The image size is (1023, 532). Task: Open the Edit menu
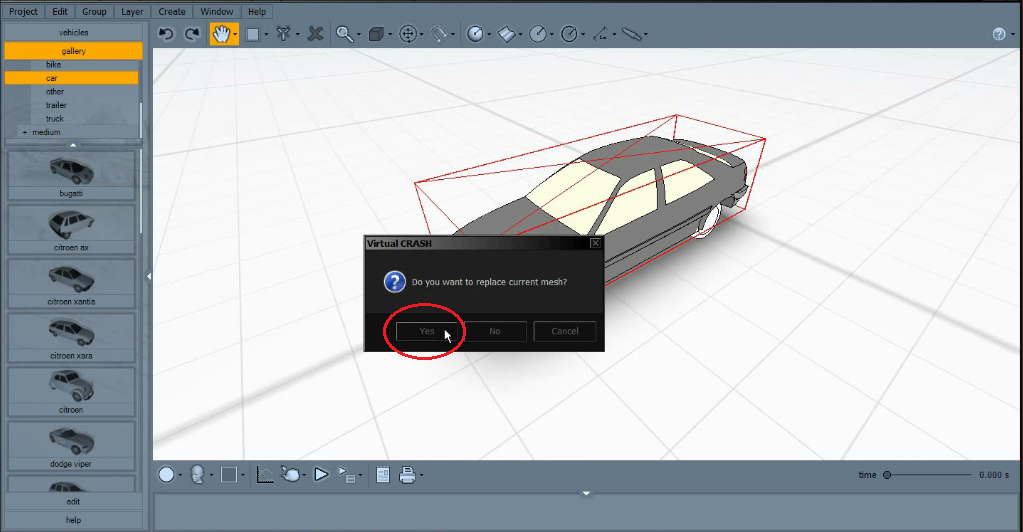click(x=60, y=12)
